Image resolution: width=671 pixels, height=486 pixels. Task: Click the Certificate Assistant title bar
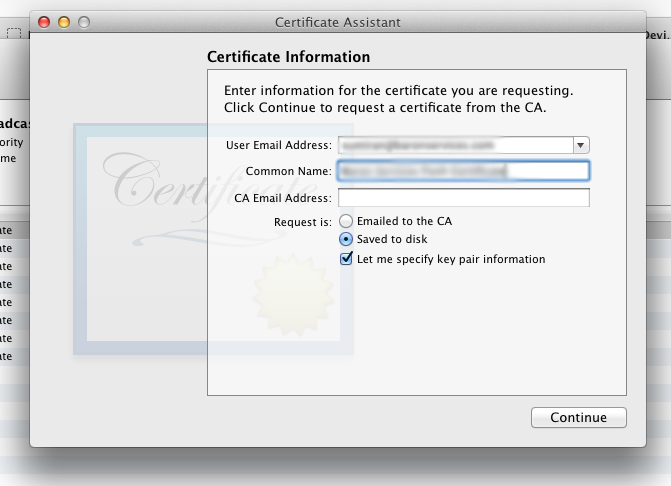pyautogui.click(x=337, y=22)
